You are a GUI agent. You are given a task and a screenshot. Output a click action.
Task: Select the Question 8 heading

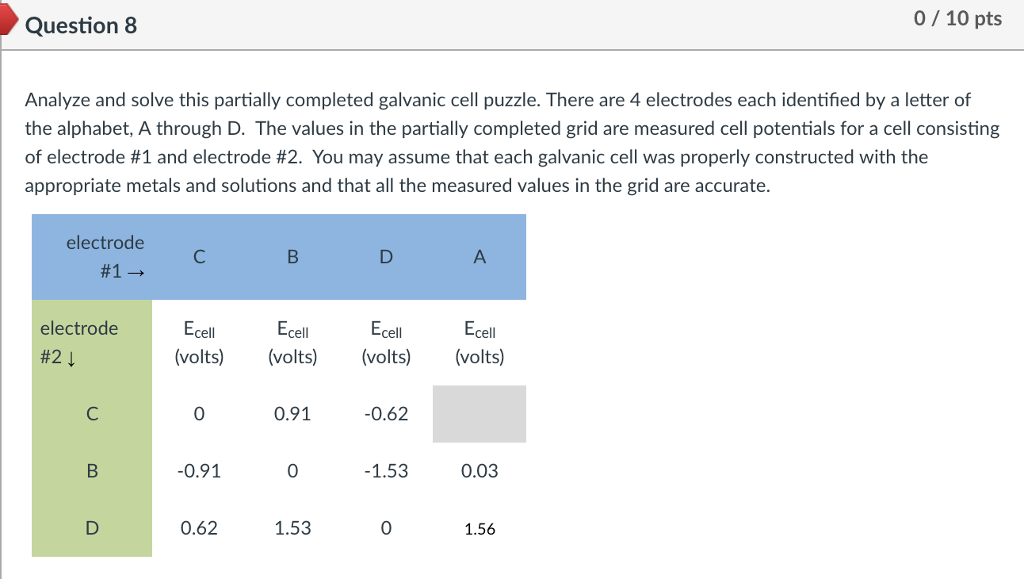[x=81, y=26]
